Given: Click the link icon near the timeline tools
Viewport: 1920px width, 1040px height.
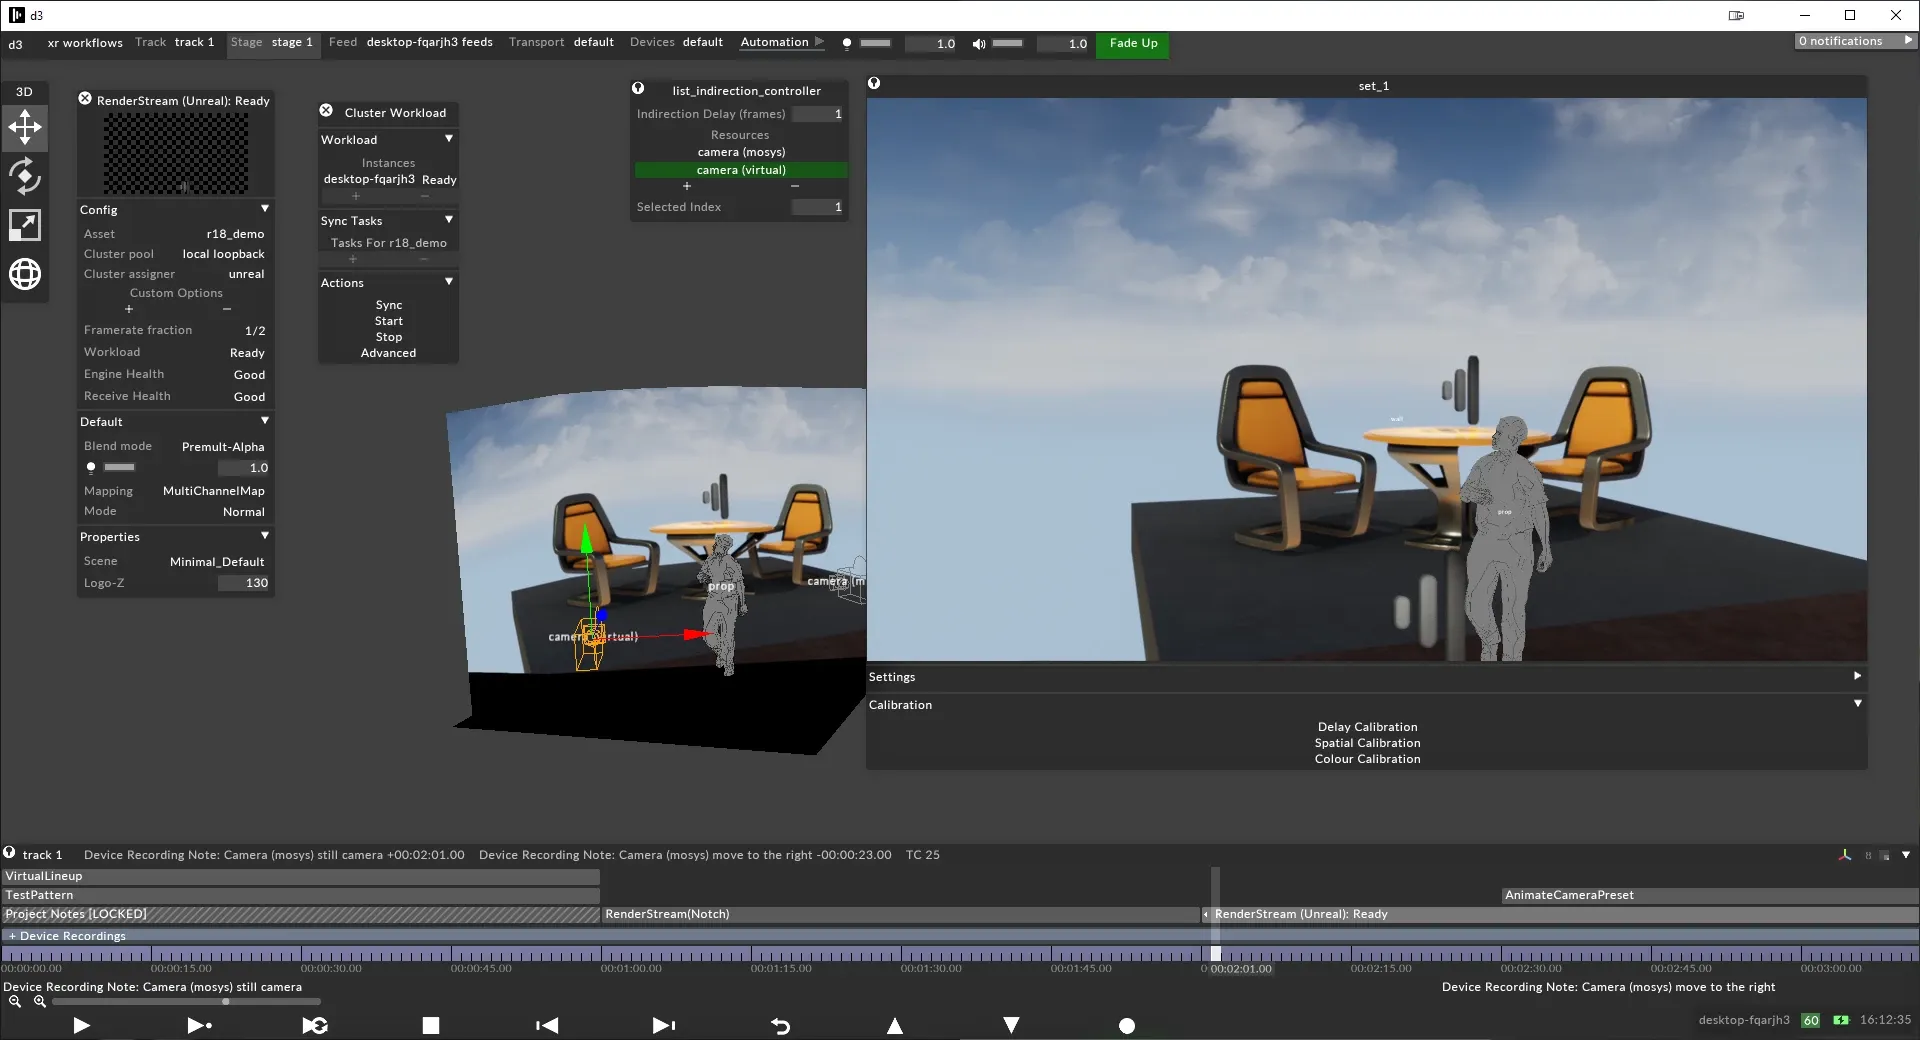Looking at the screenshot, I should coord(1868,856).
